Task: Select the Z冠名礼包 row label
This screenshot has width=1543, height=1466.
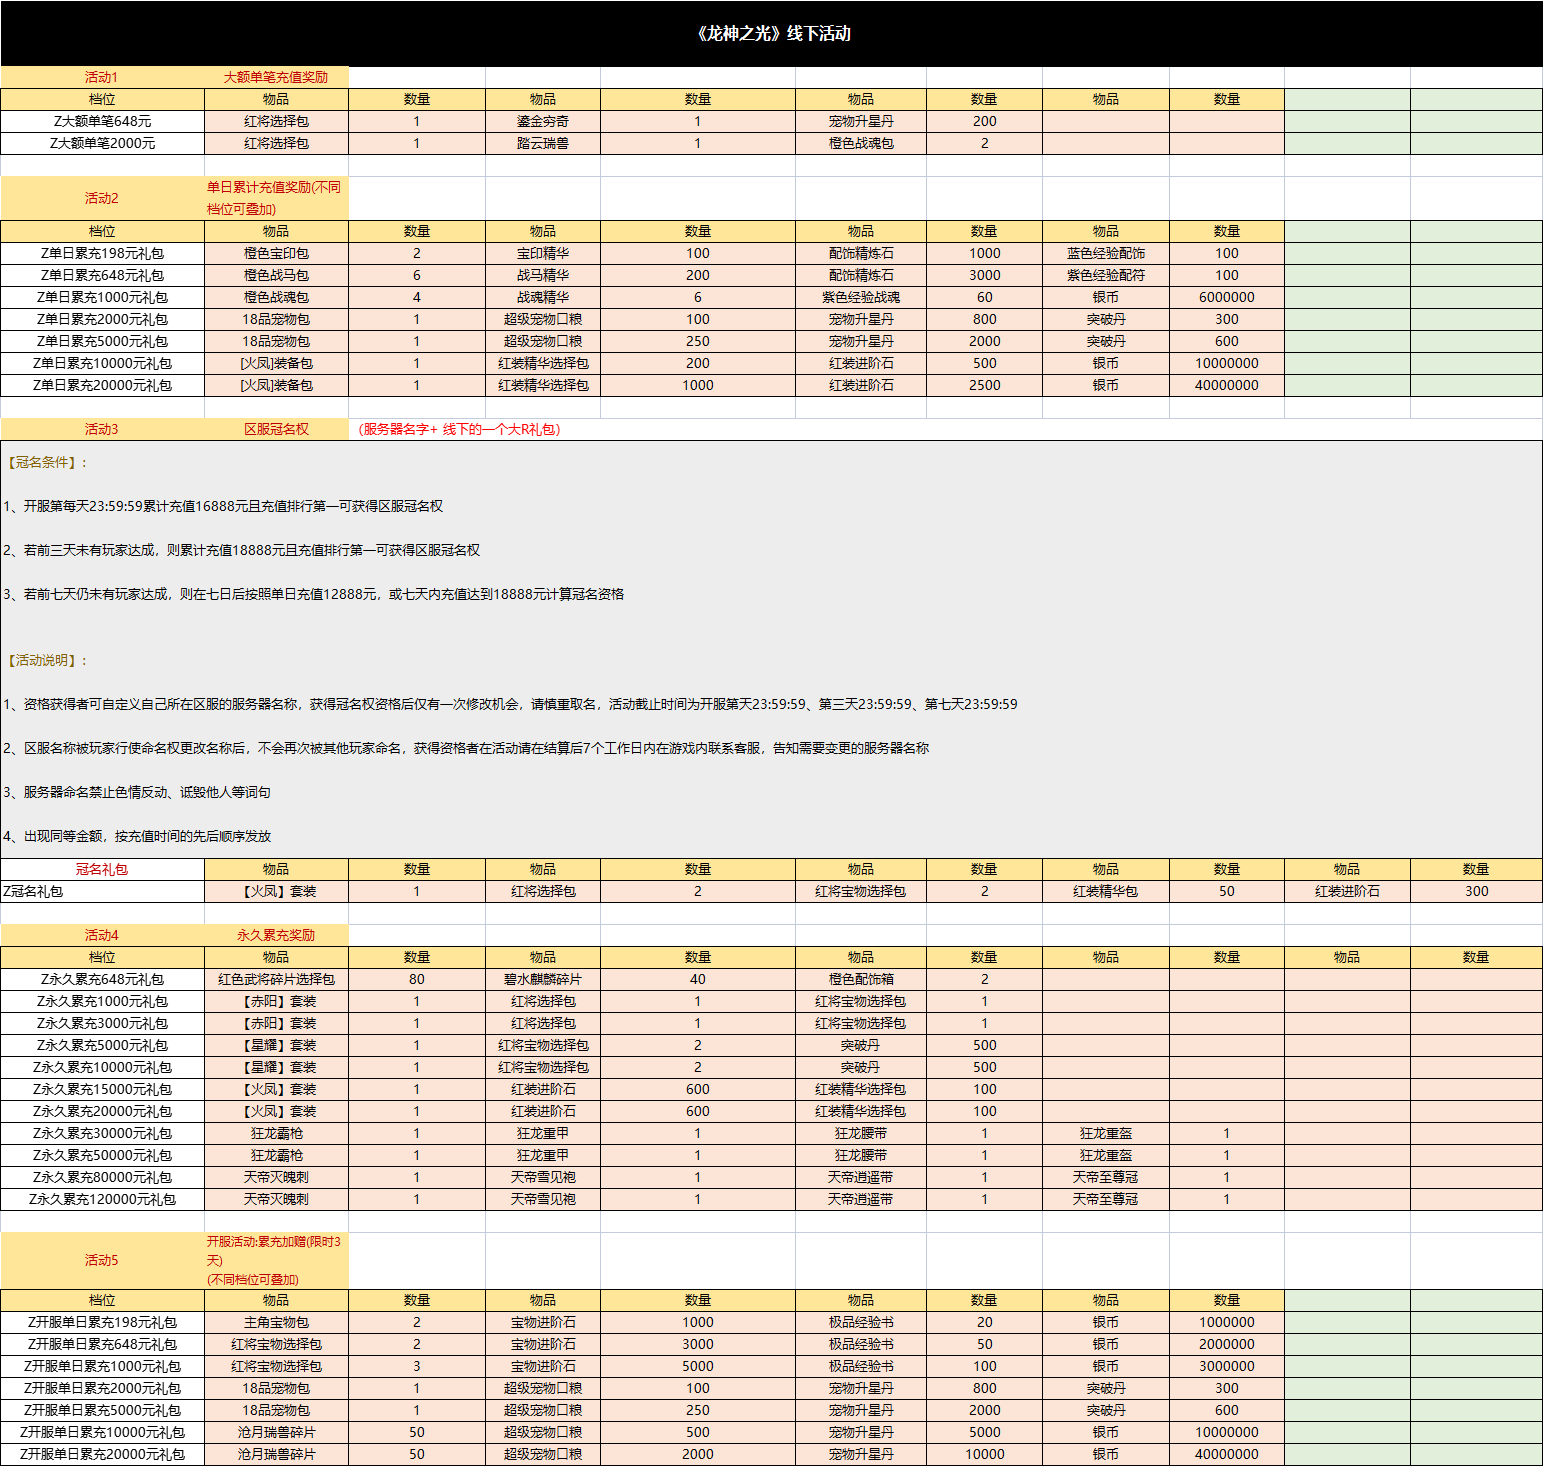Action: 102,891
